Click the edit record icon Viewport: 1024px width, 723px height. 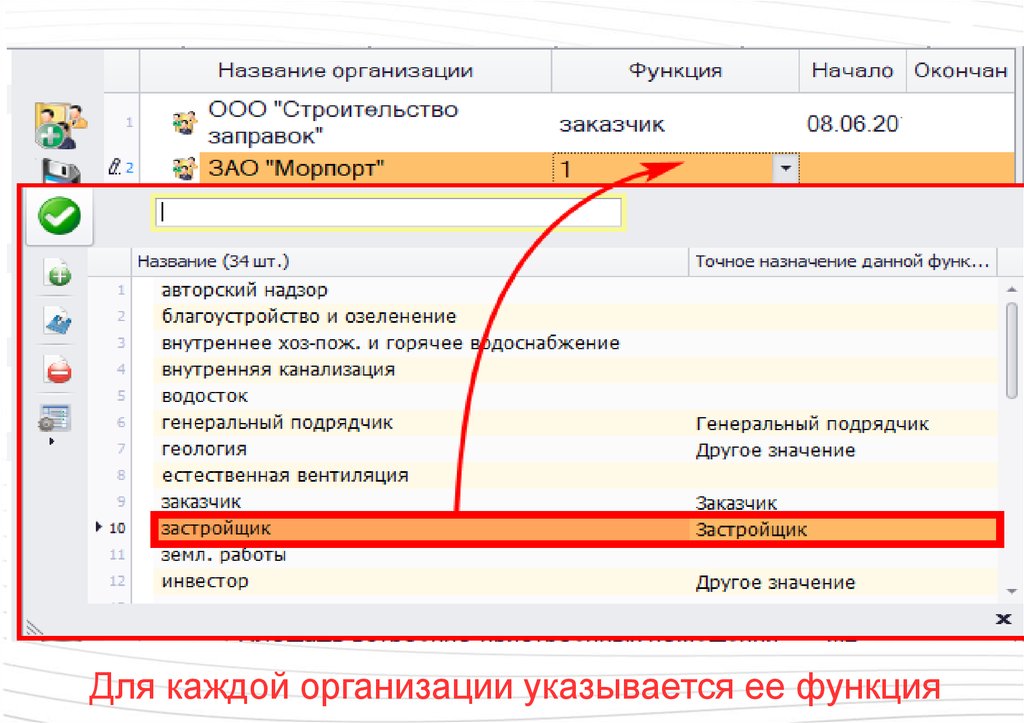(x=58, y=322)
